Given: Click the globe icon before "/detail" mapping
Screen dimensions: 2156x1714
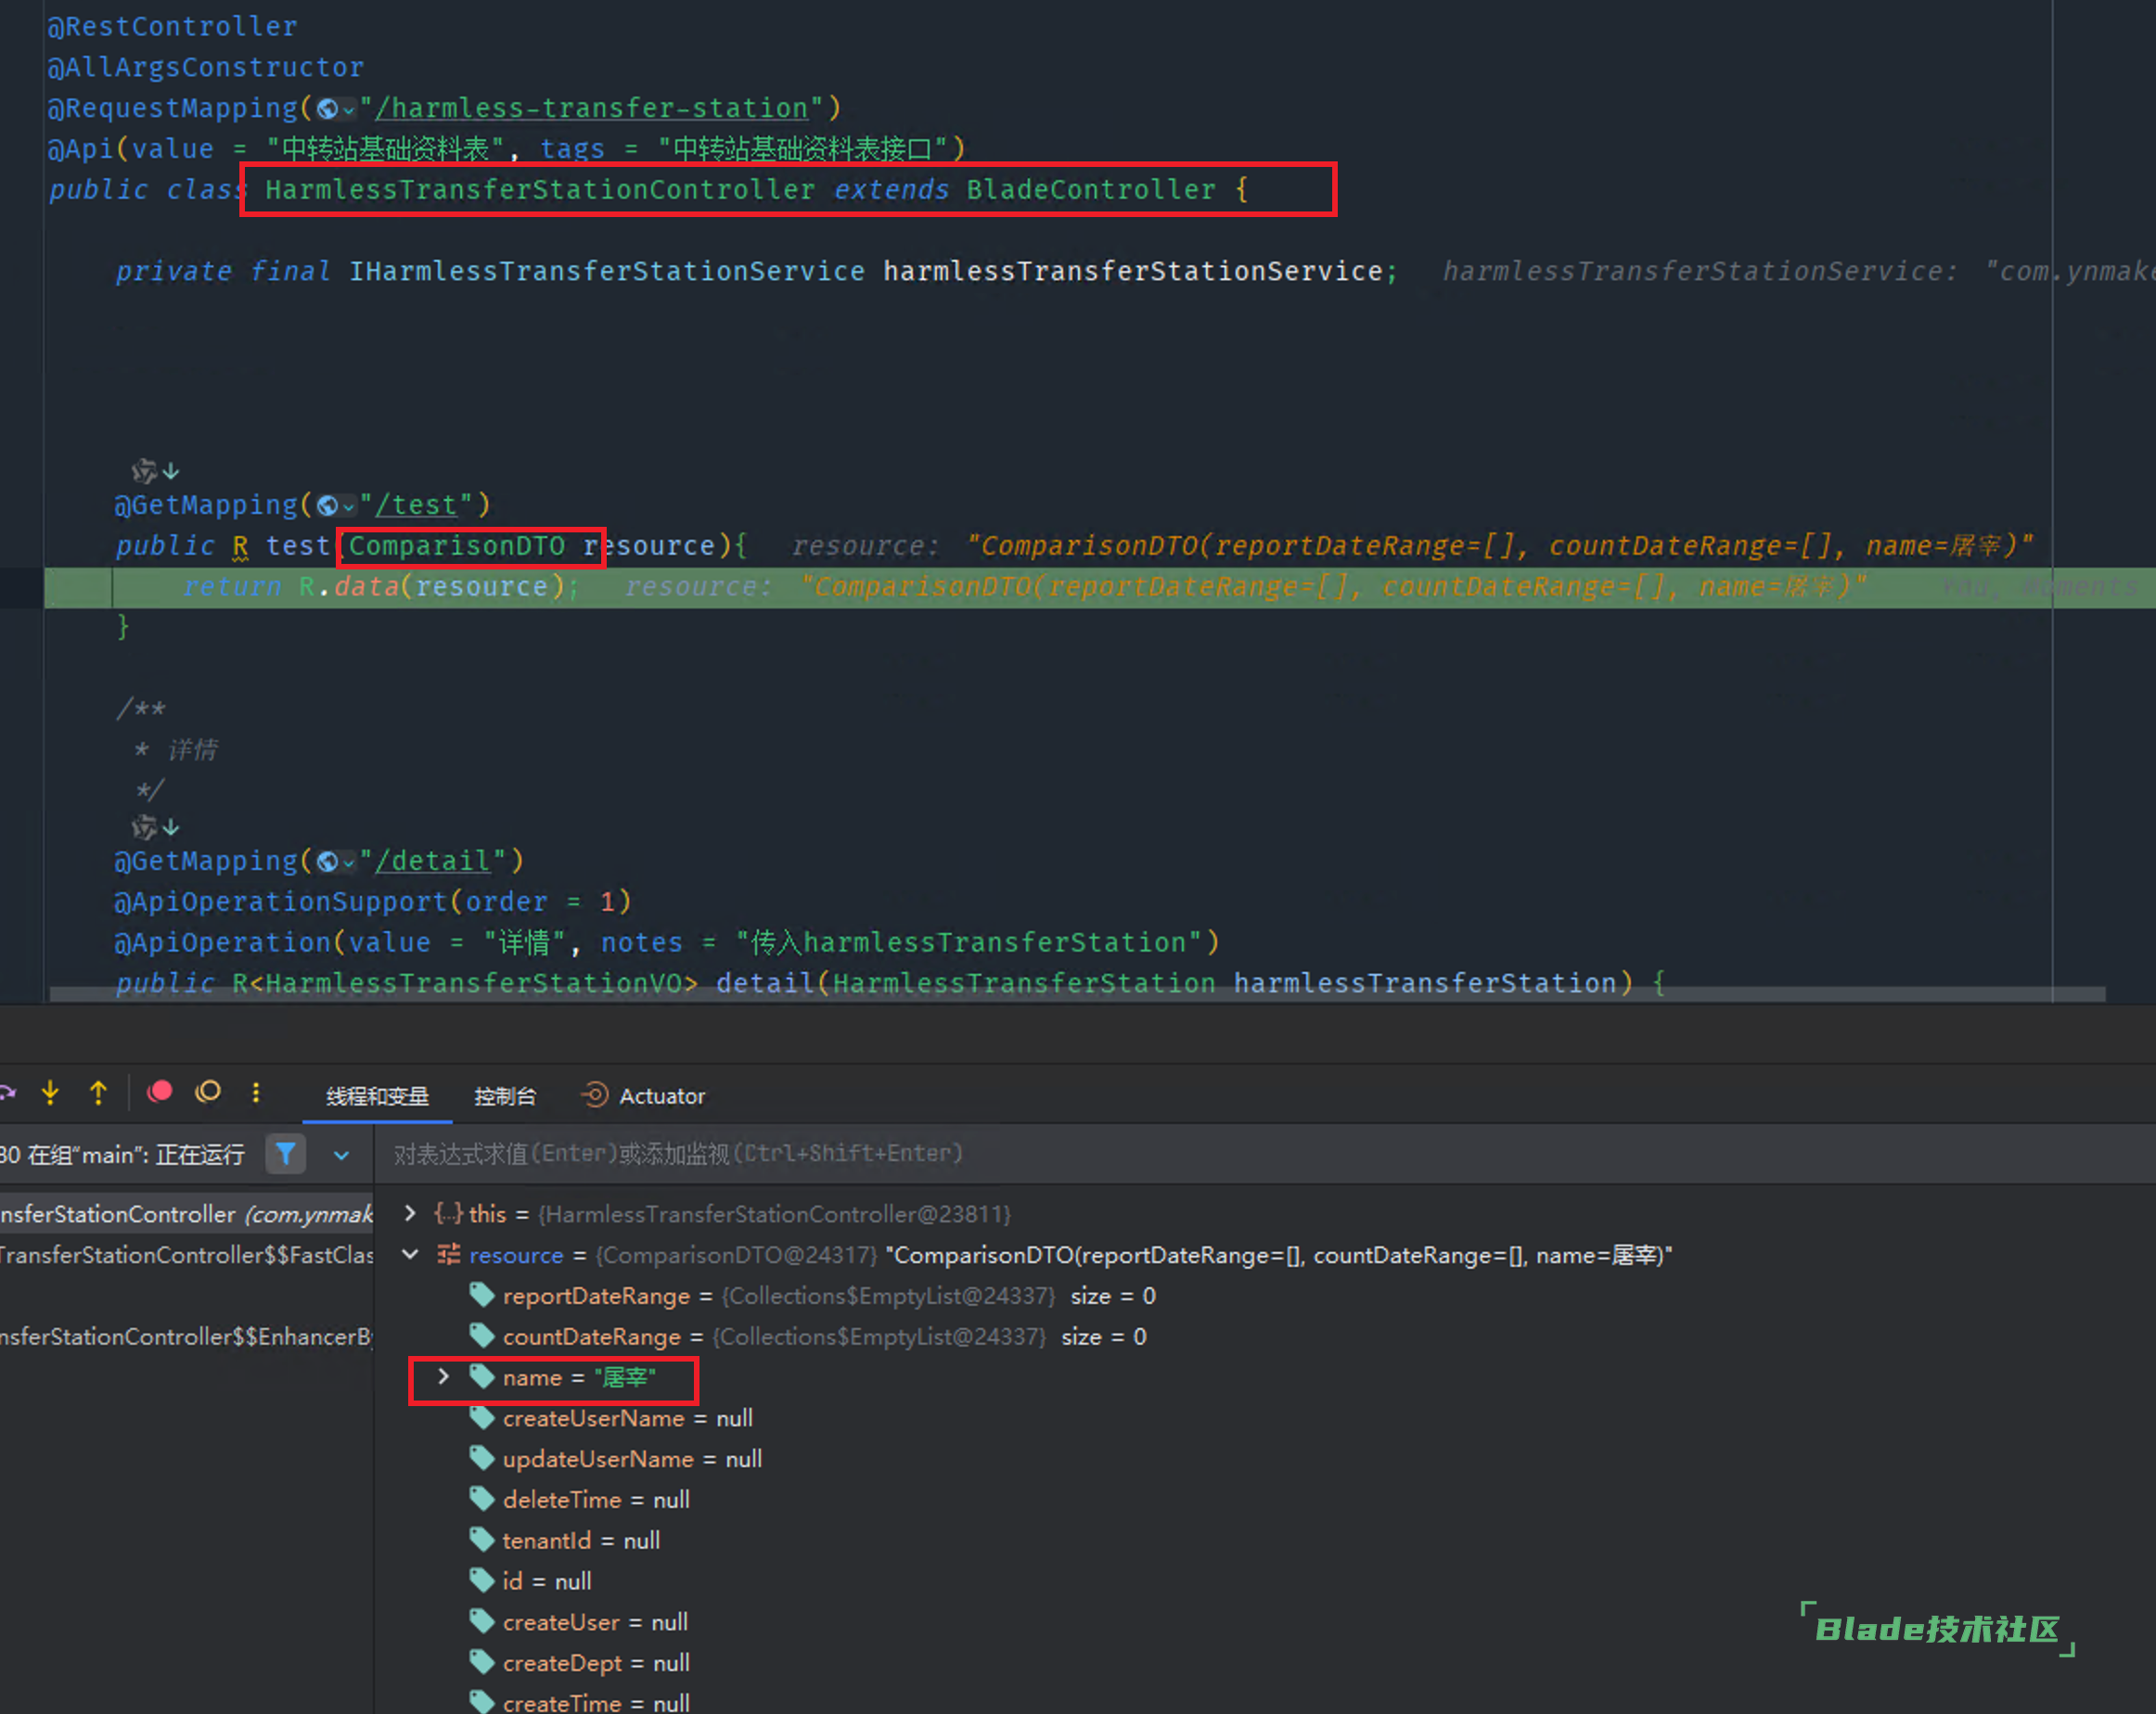Looking at the screenshot, I should (327, 862).
